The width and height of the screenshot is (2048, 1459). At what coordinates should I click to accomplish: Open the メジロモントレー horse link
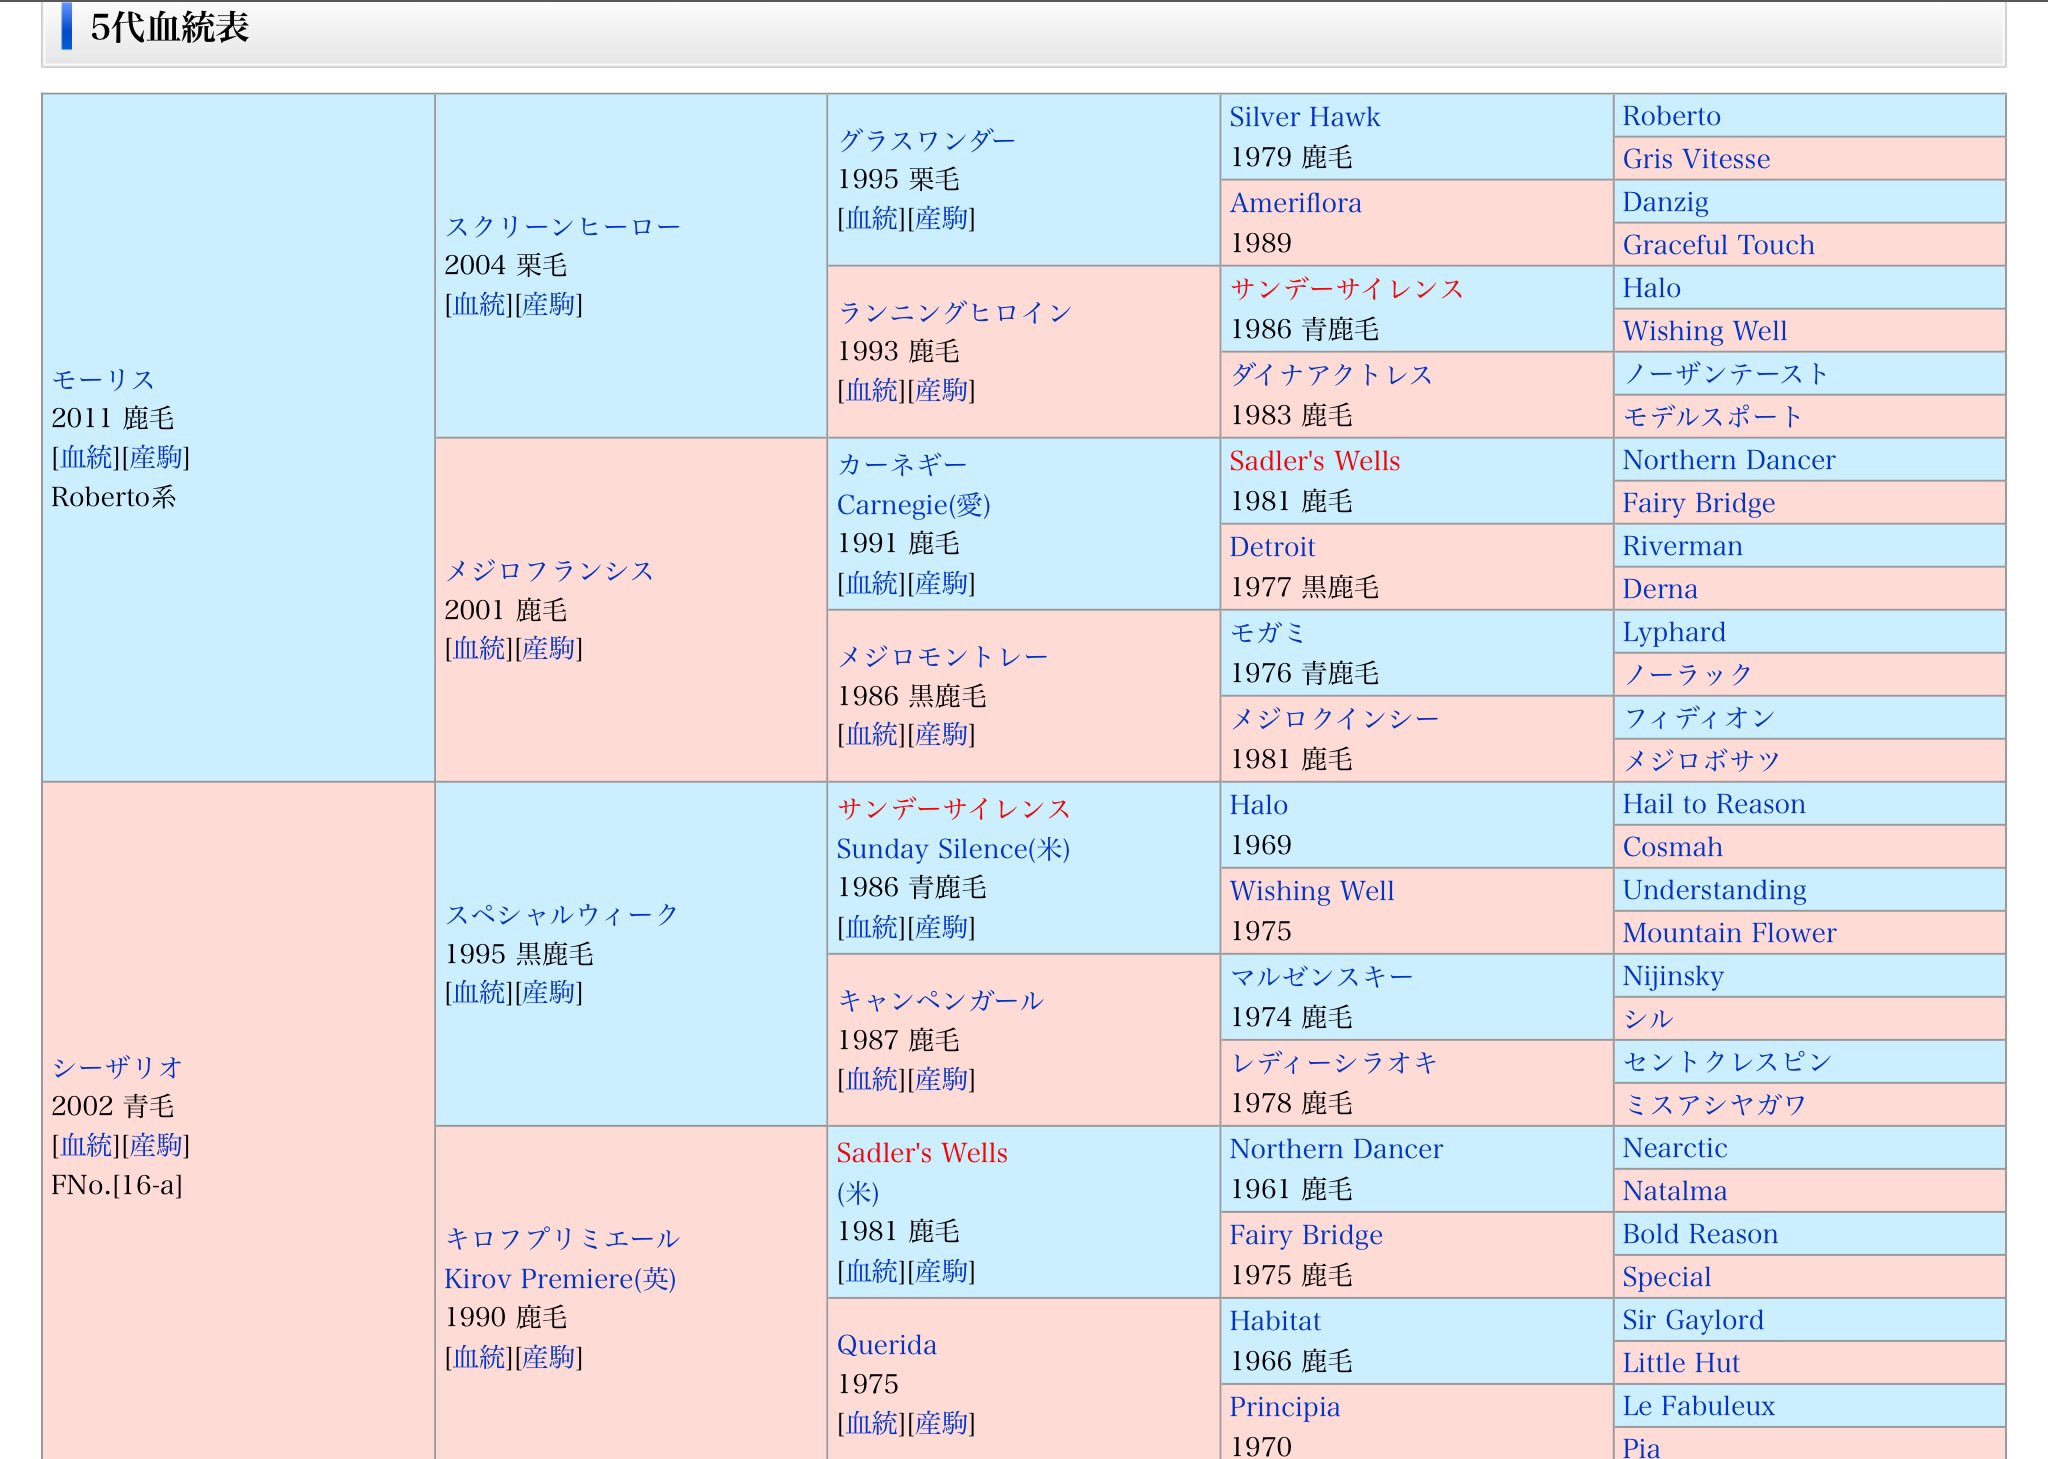click(942, 657)
